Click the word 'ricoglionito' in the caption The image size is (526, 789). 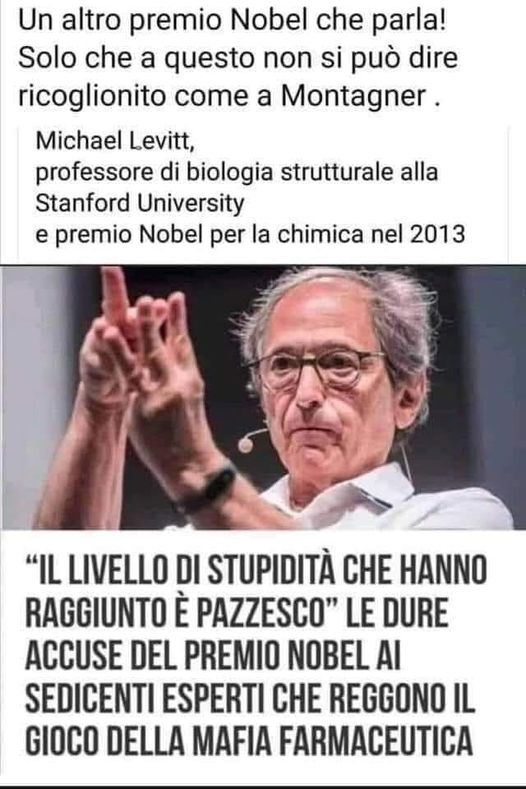click(x=92, y=96)
